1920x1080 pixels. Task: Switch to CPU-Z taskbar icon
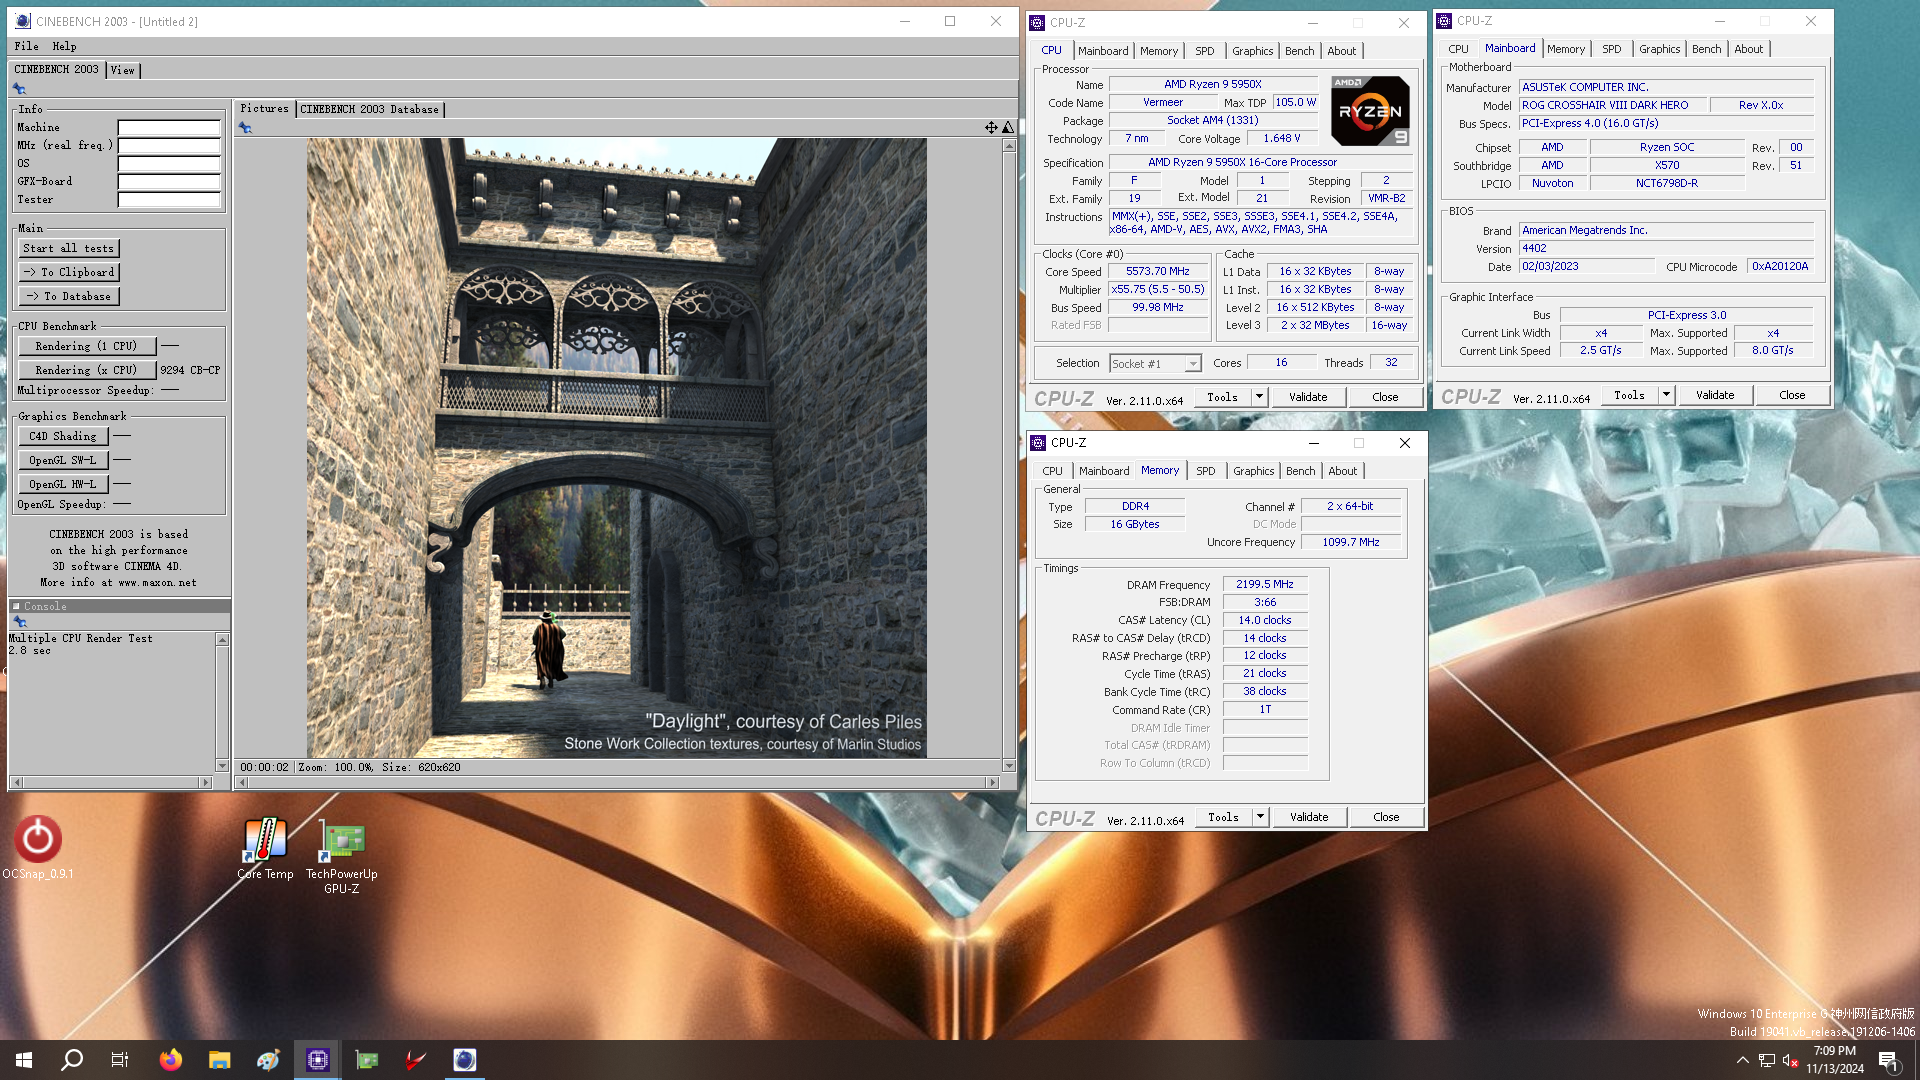pos(318,1060)
